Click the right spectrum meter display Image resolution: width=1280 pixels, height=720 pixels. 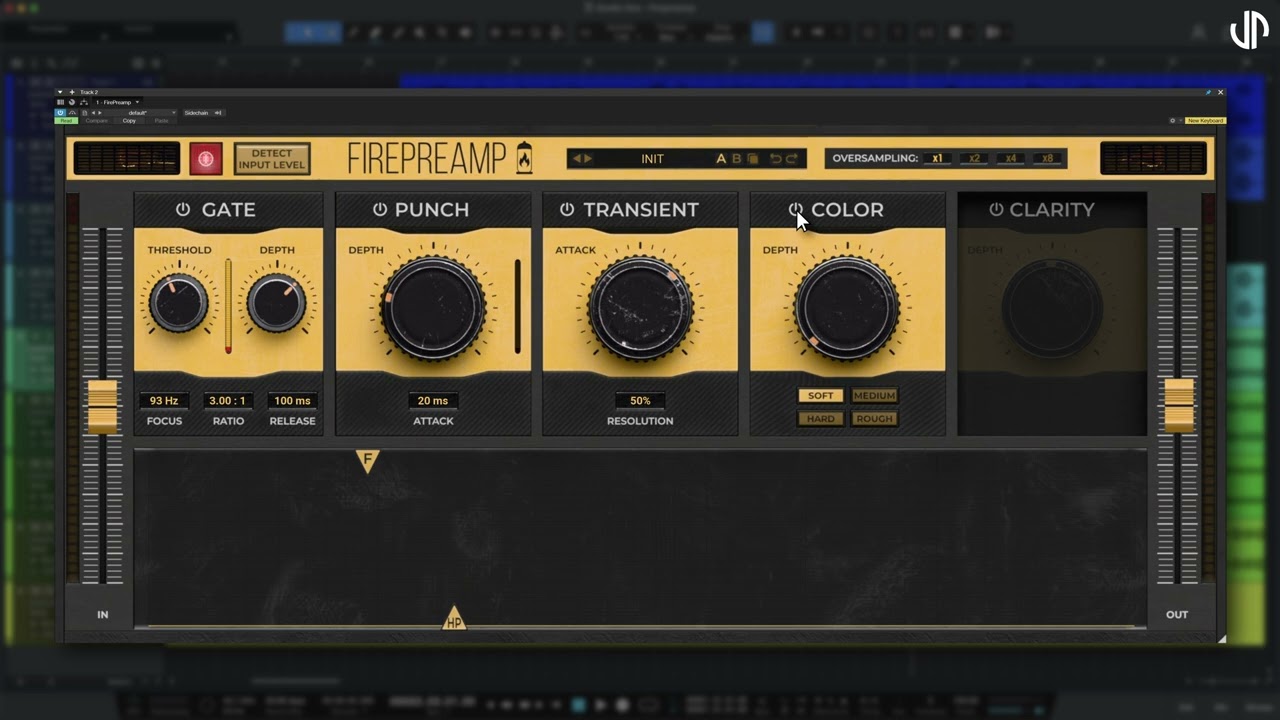[1153, 159]
